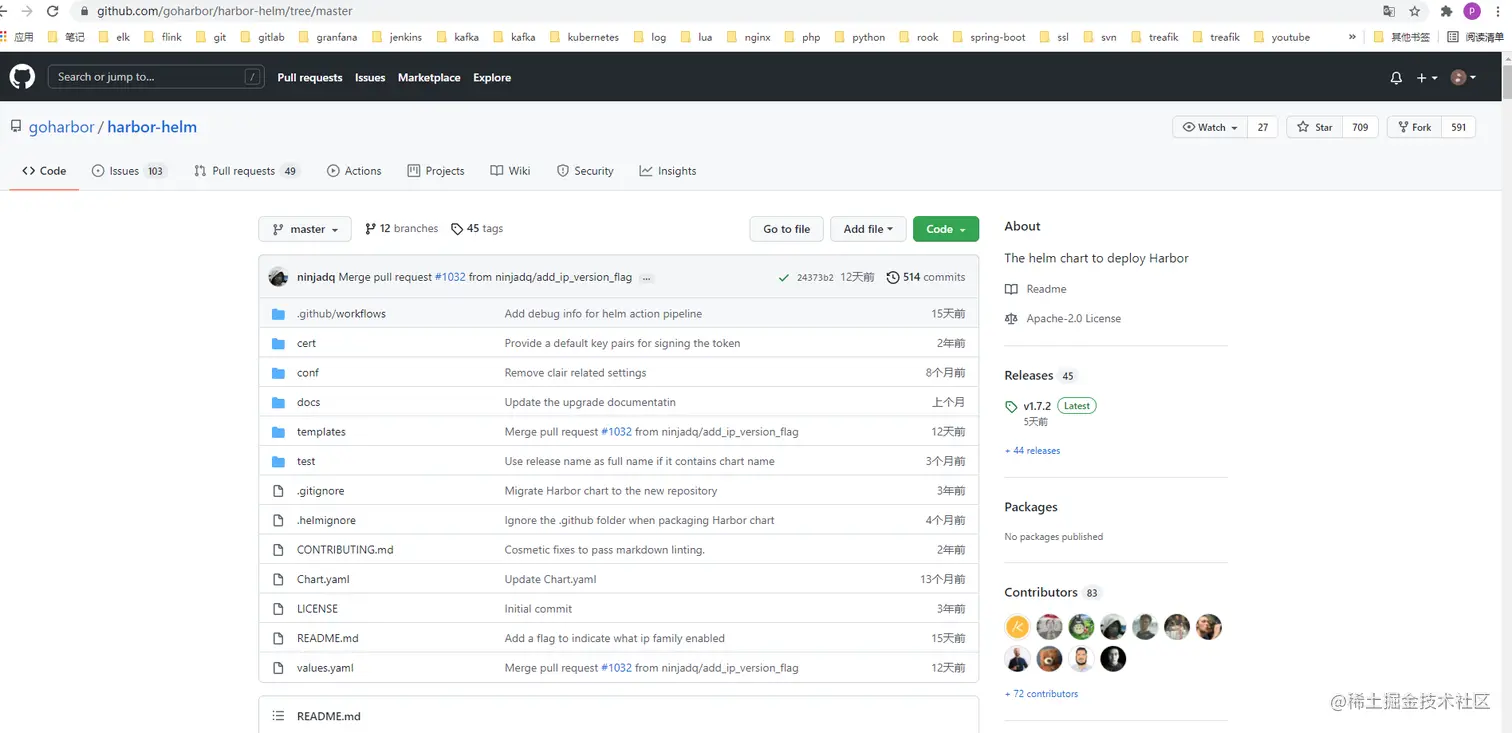Open the Chrome profile avatar
The height and width of the screenshot is (733, 1512).
click(1472, 11)
